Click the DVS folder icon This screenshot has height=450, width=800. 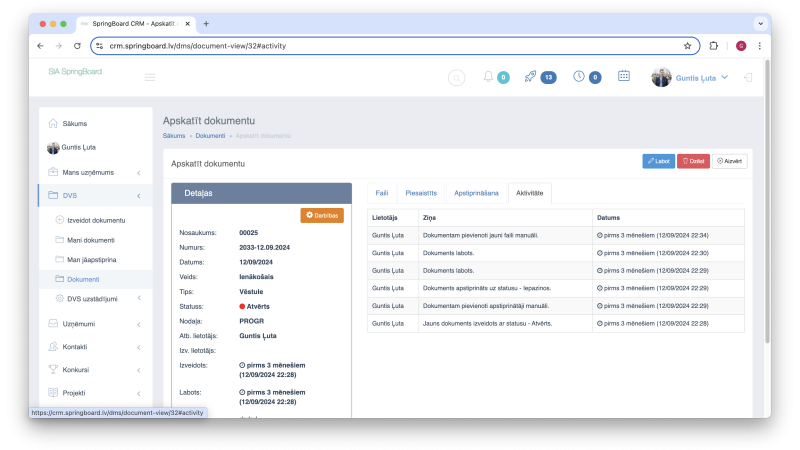[53, 195]
